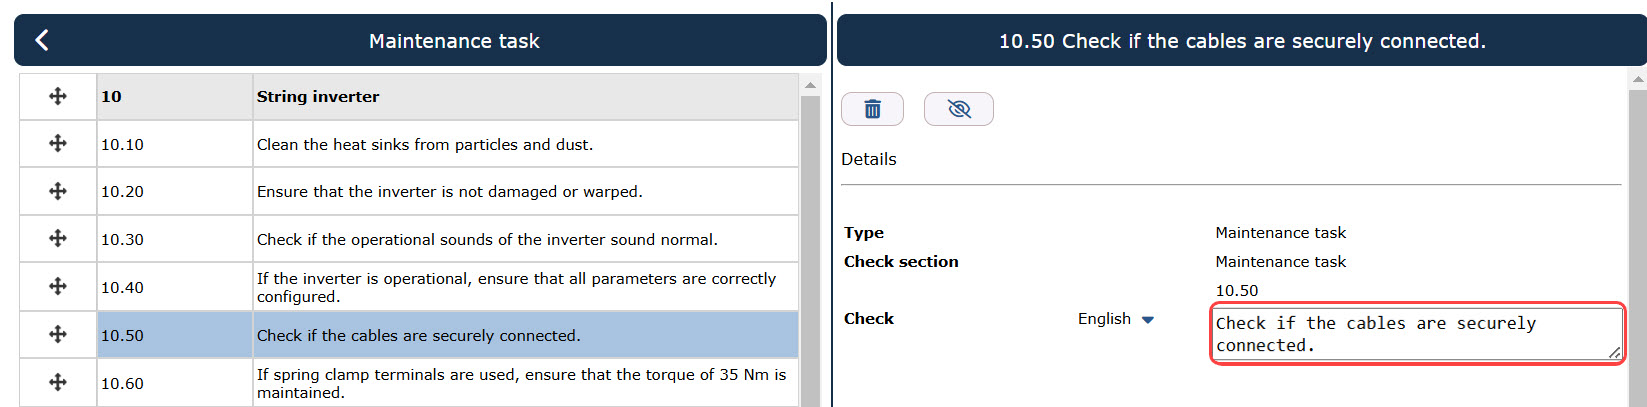
Task: Delete the task with trash icon
Action: coord(872,109)
